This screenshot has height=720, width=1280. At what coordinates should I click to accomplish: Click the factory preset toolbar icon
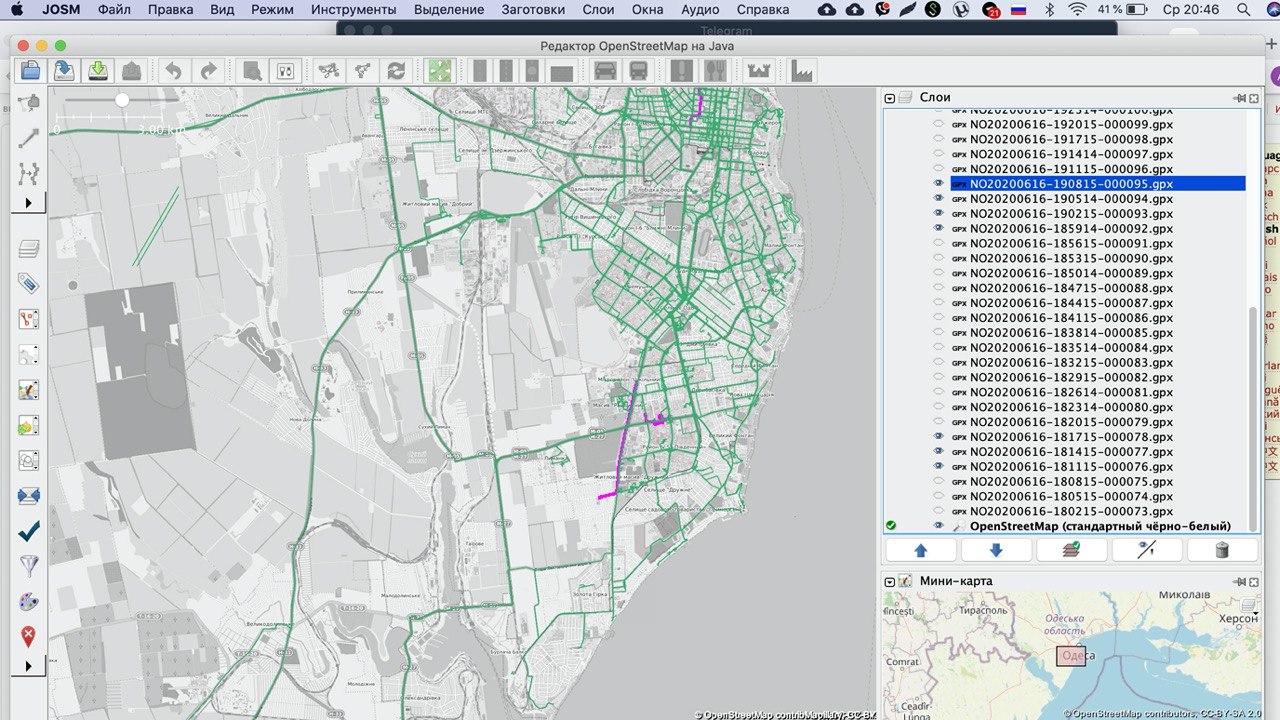[801, 71]
